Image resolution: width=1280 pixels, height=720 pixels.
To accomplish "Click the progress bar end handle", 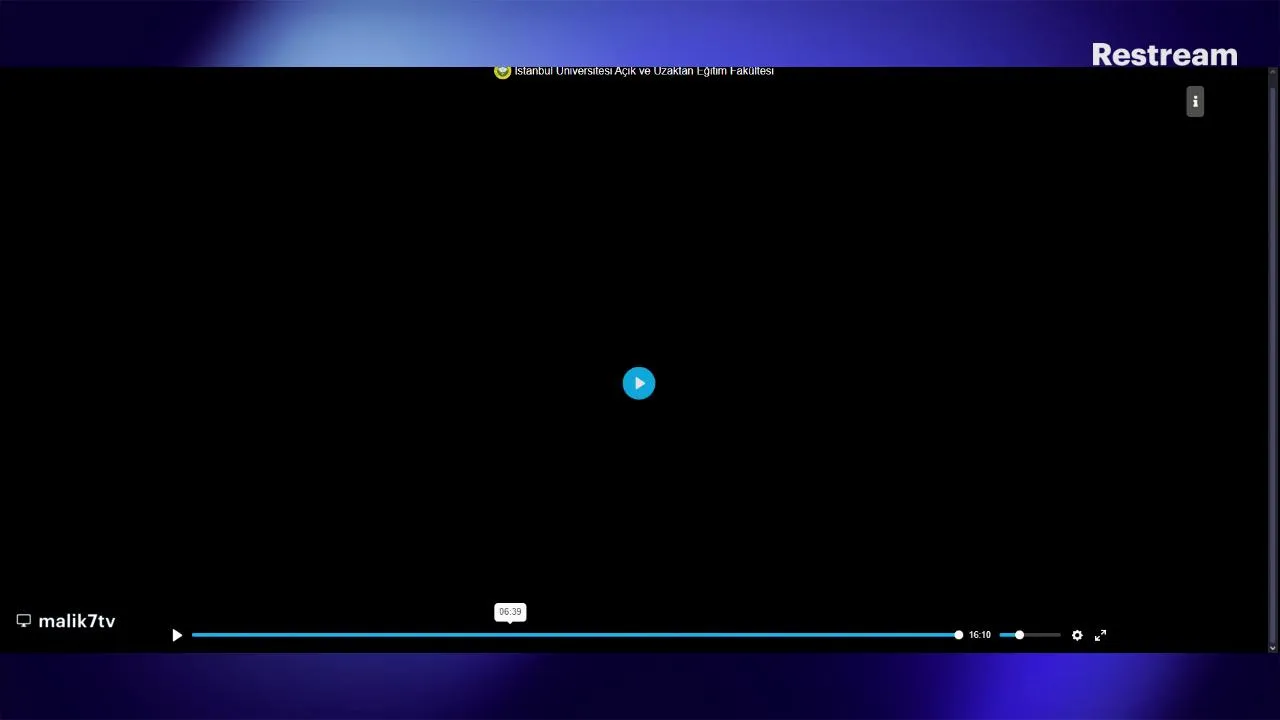I will coord(958,635).
